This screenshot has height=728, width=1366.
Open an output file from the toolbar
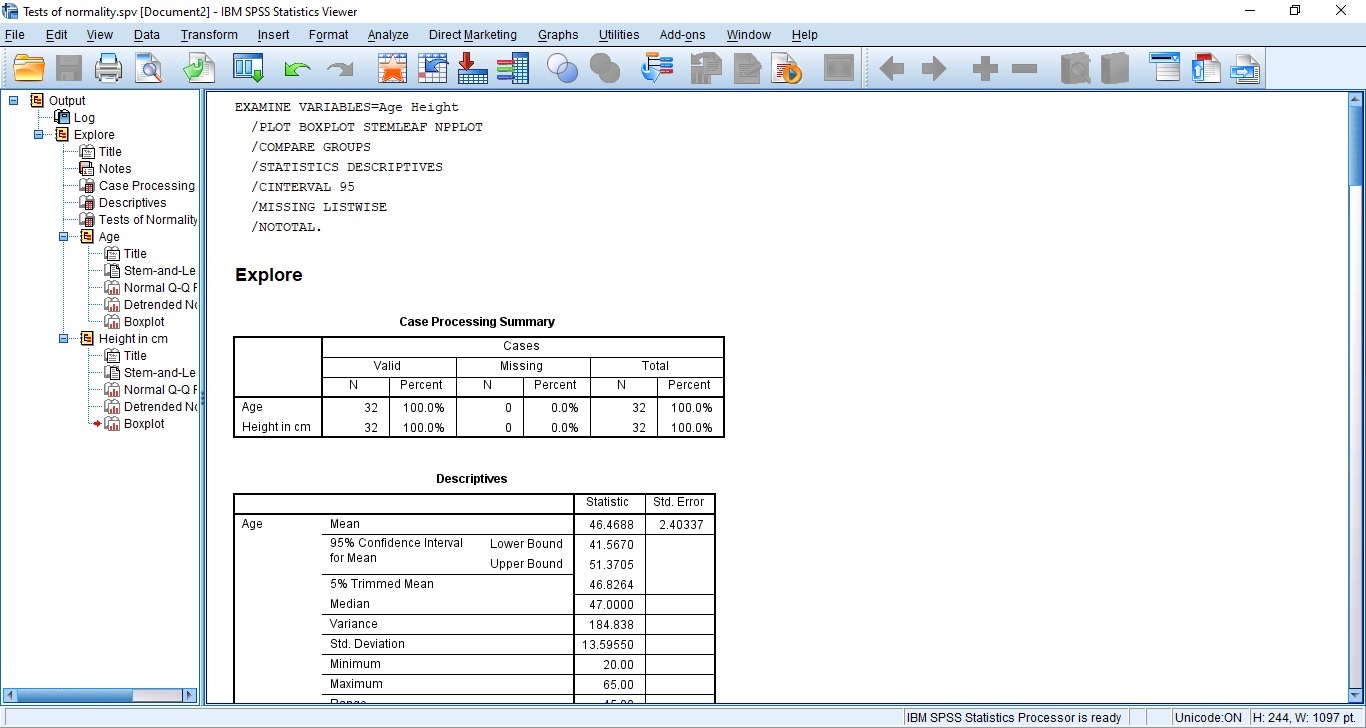click(x=29, y=68)
